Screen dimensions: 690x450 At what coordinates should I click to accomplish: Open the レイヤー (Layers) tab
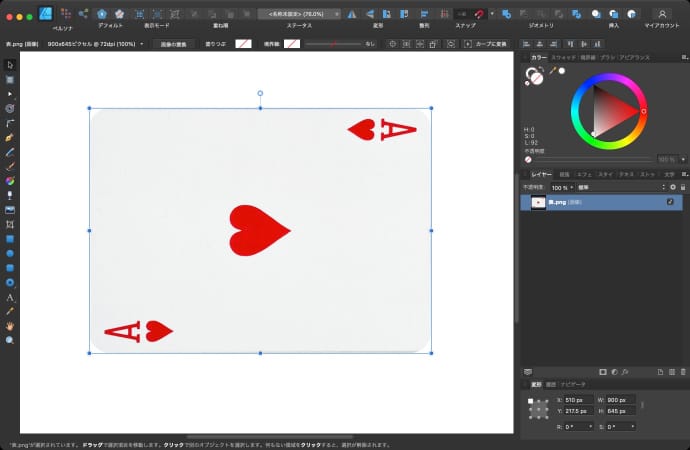click(540, 174)
